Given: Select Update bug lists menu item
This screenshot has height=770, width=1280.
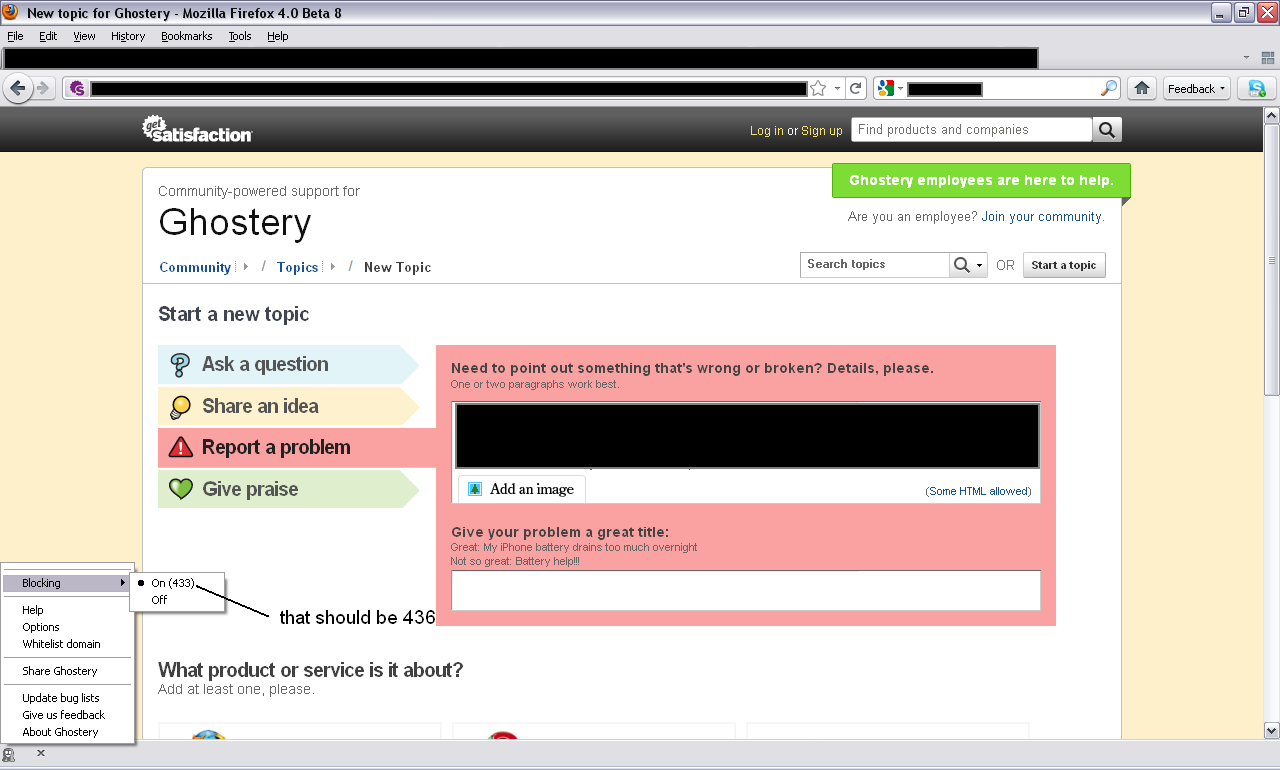Looking at the screenshot, I should coord(67,698).
